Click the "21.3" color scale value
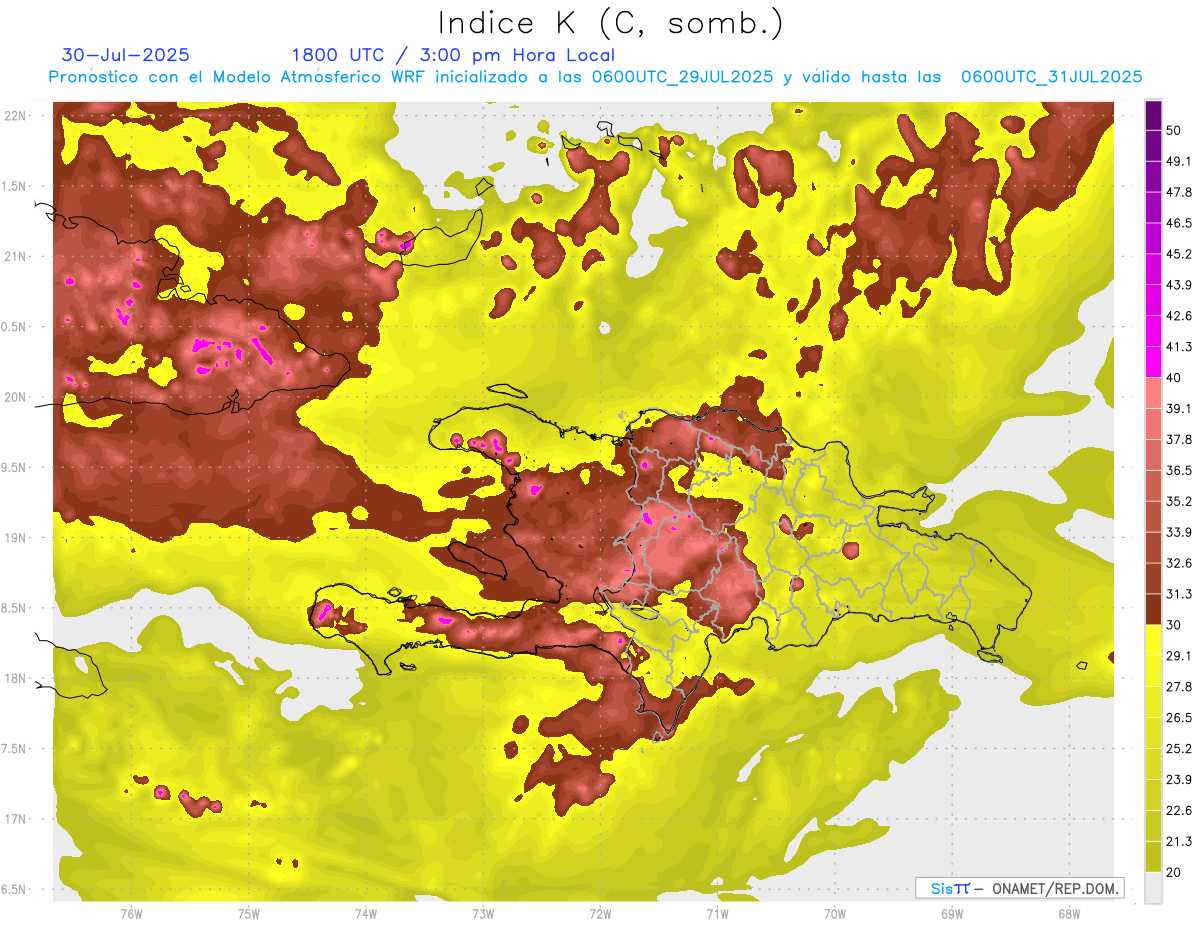The width and height of the screenshot is (1200, 927). pyautogui.click(x=1179, y=842)
